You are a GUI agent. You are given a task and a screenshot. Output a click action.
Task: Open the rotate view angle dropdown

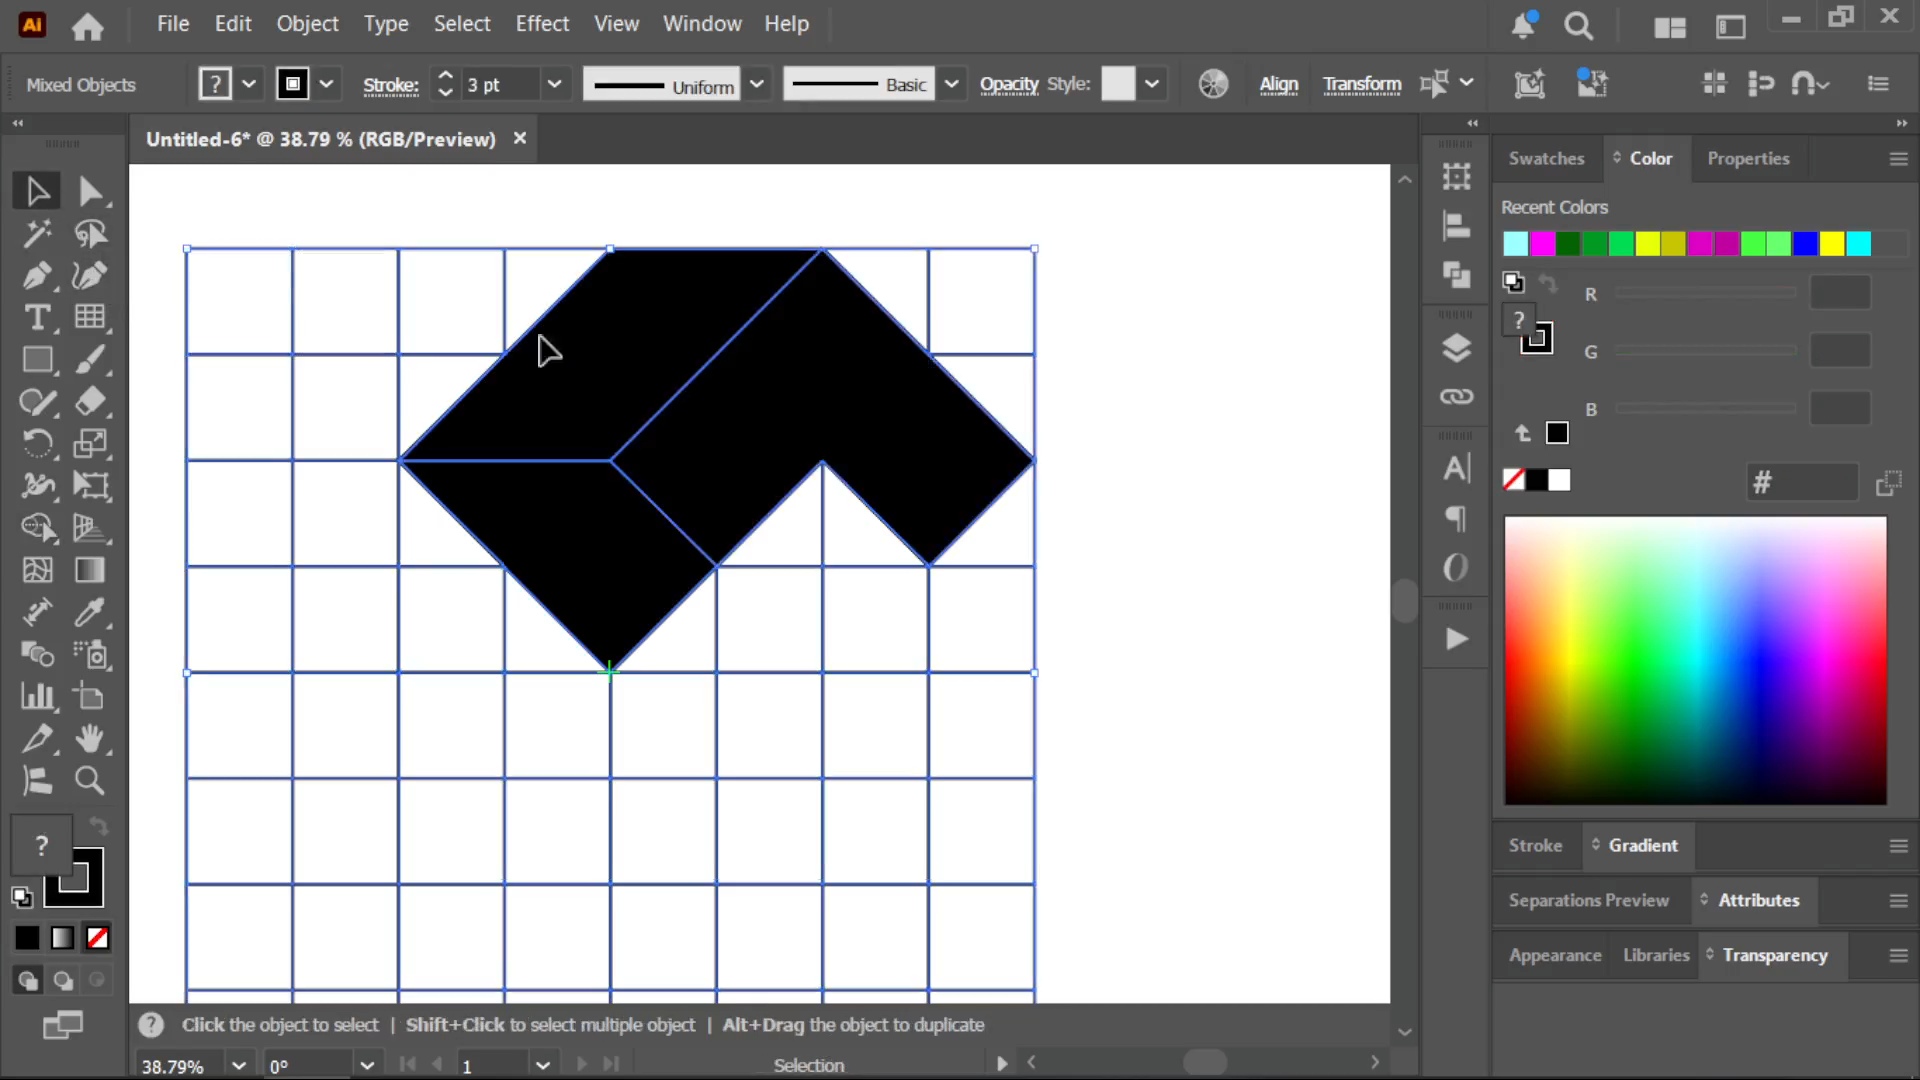point(367,1065)
